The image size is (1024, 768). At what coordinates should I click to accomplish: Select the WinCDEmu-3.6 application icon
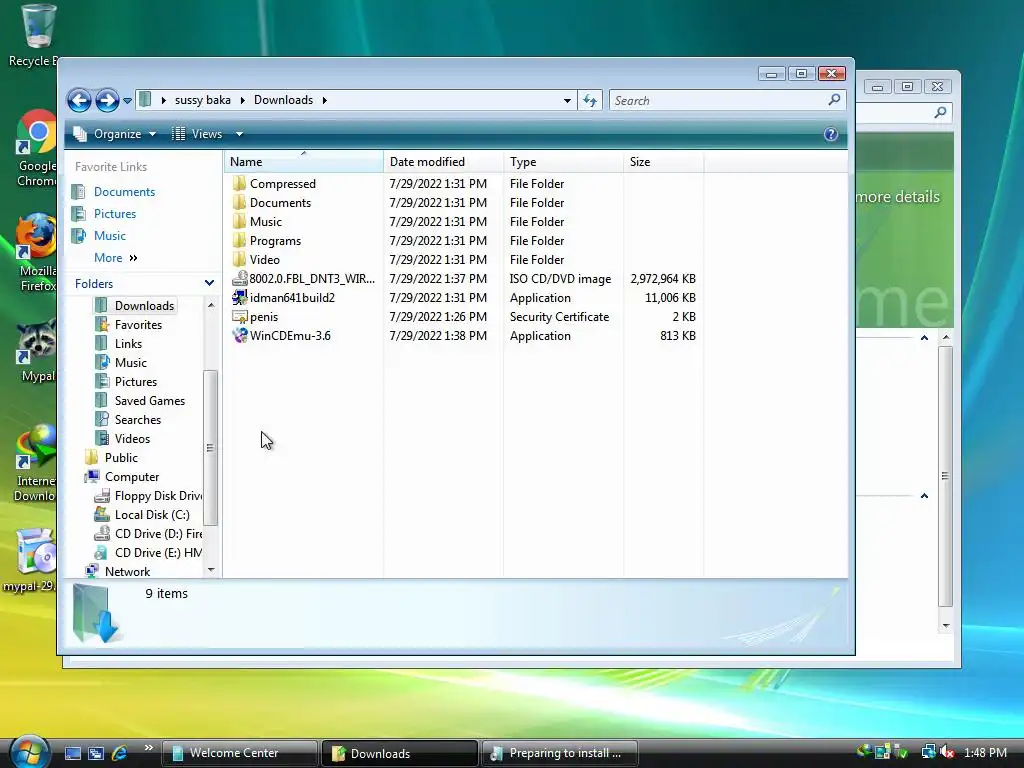click(240, 335)
